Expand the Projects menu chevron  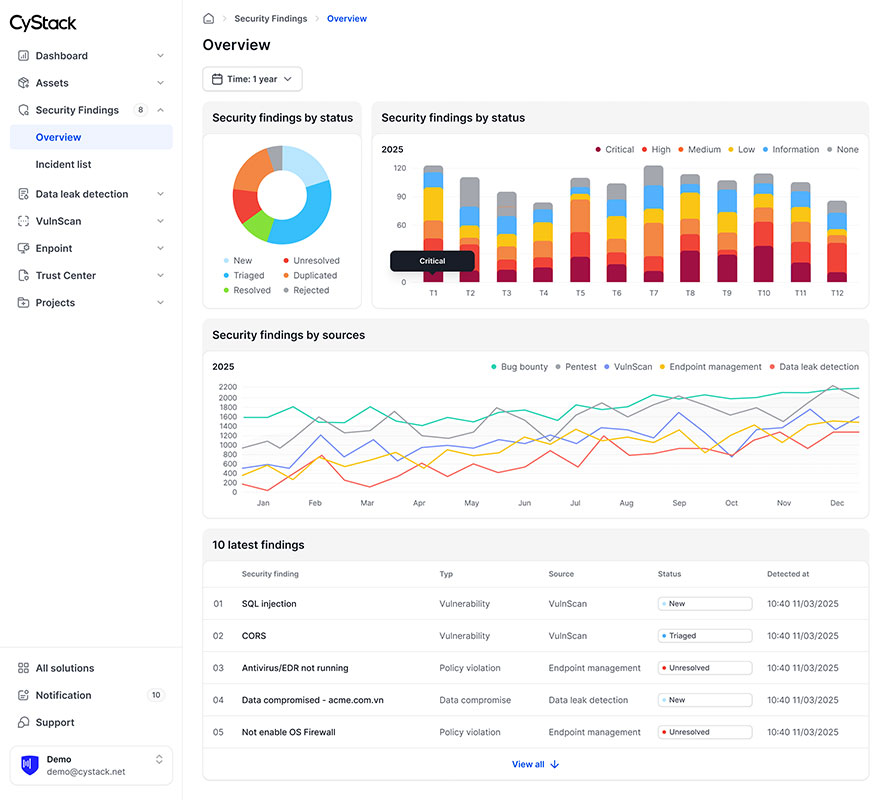click(160, 303)
